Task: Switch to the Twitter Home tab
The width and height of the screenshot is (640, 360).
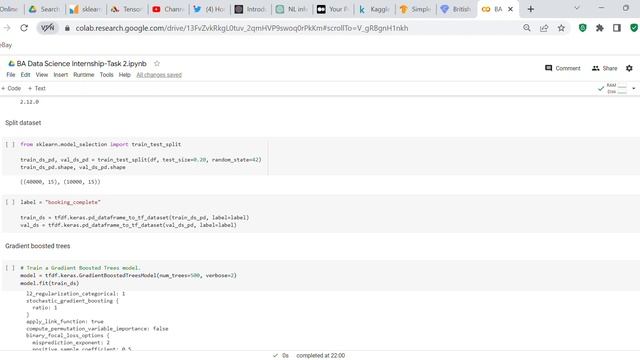Action: point(209,9)
